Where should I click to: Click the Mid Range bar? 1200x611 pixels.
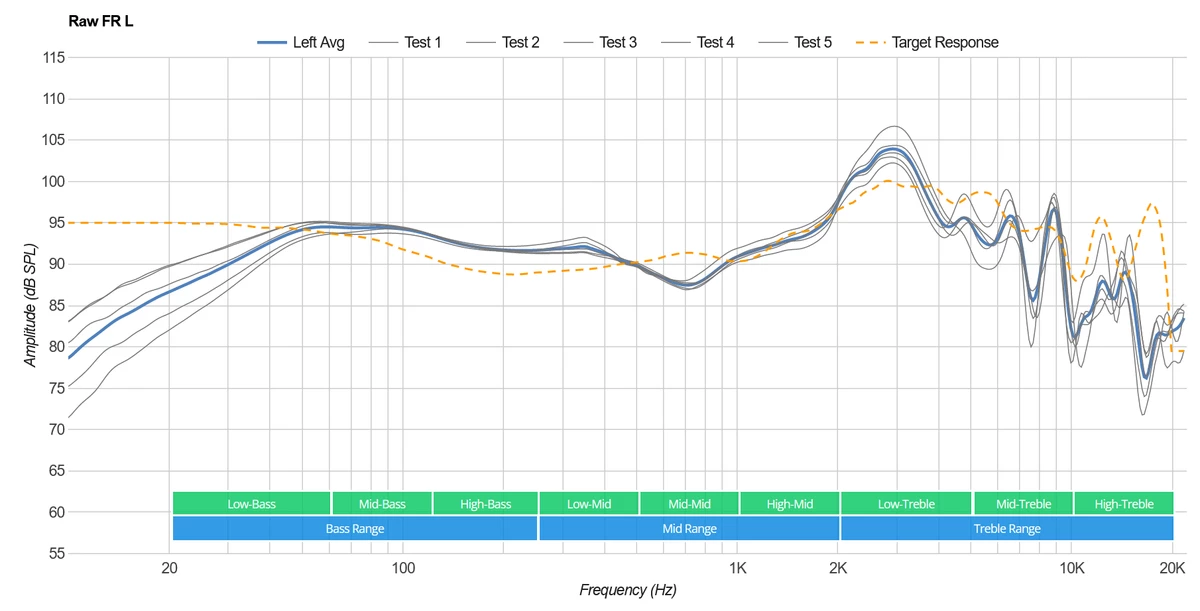689,528
